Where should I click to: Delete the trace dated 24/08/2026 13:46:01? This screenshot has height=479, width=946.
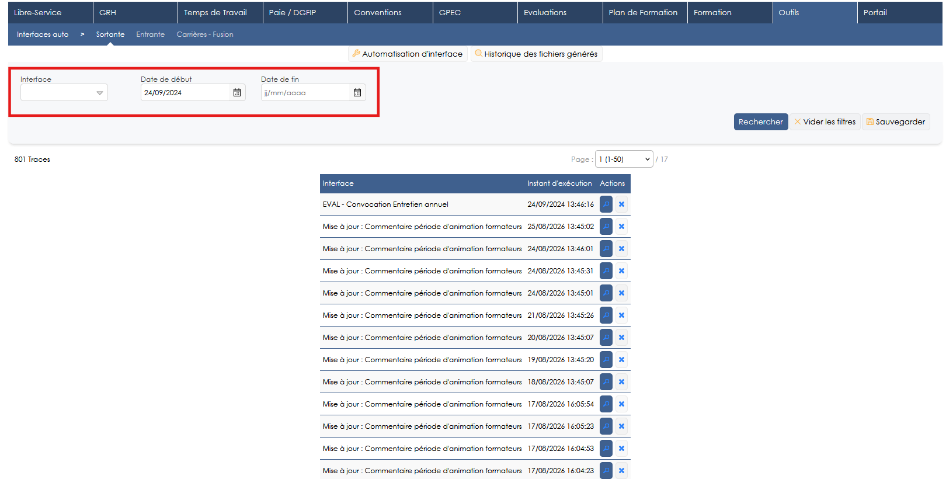pos(621,249)
